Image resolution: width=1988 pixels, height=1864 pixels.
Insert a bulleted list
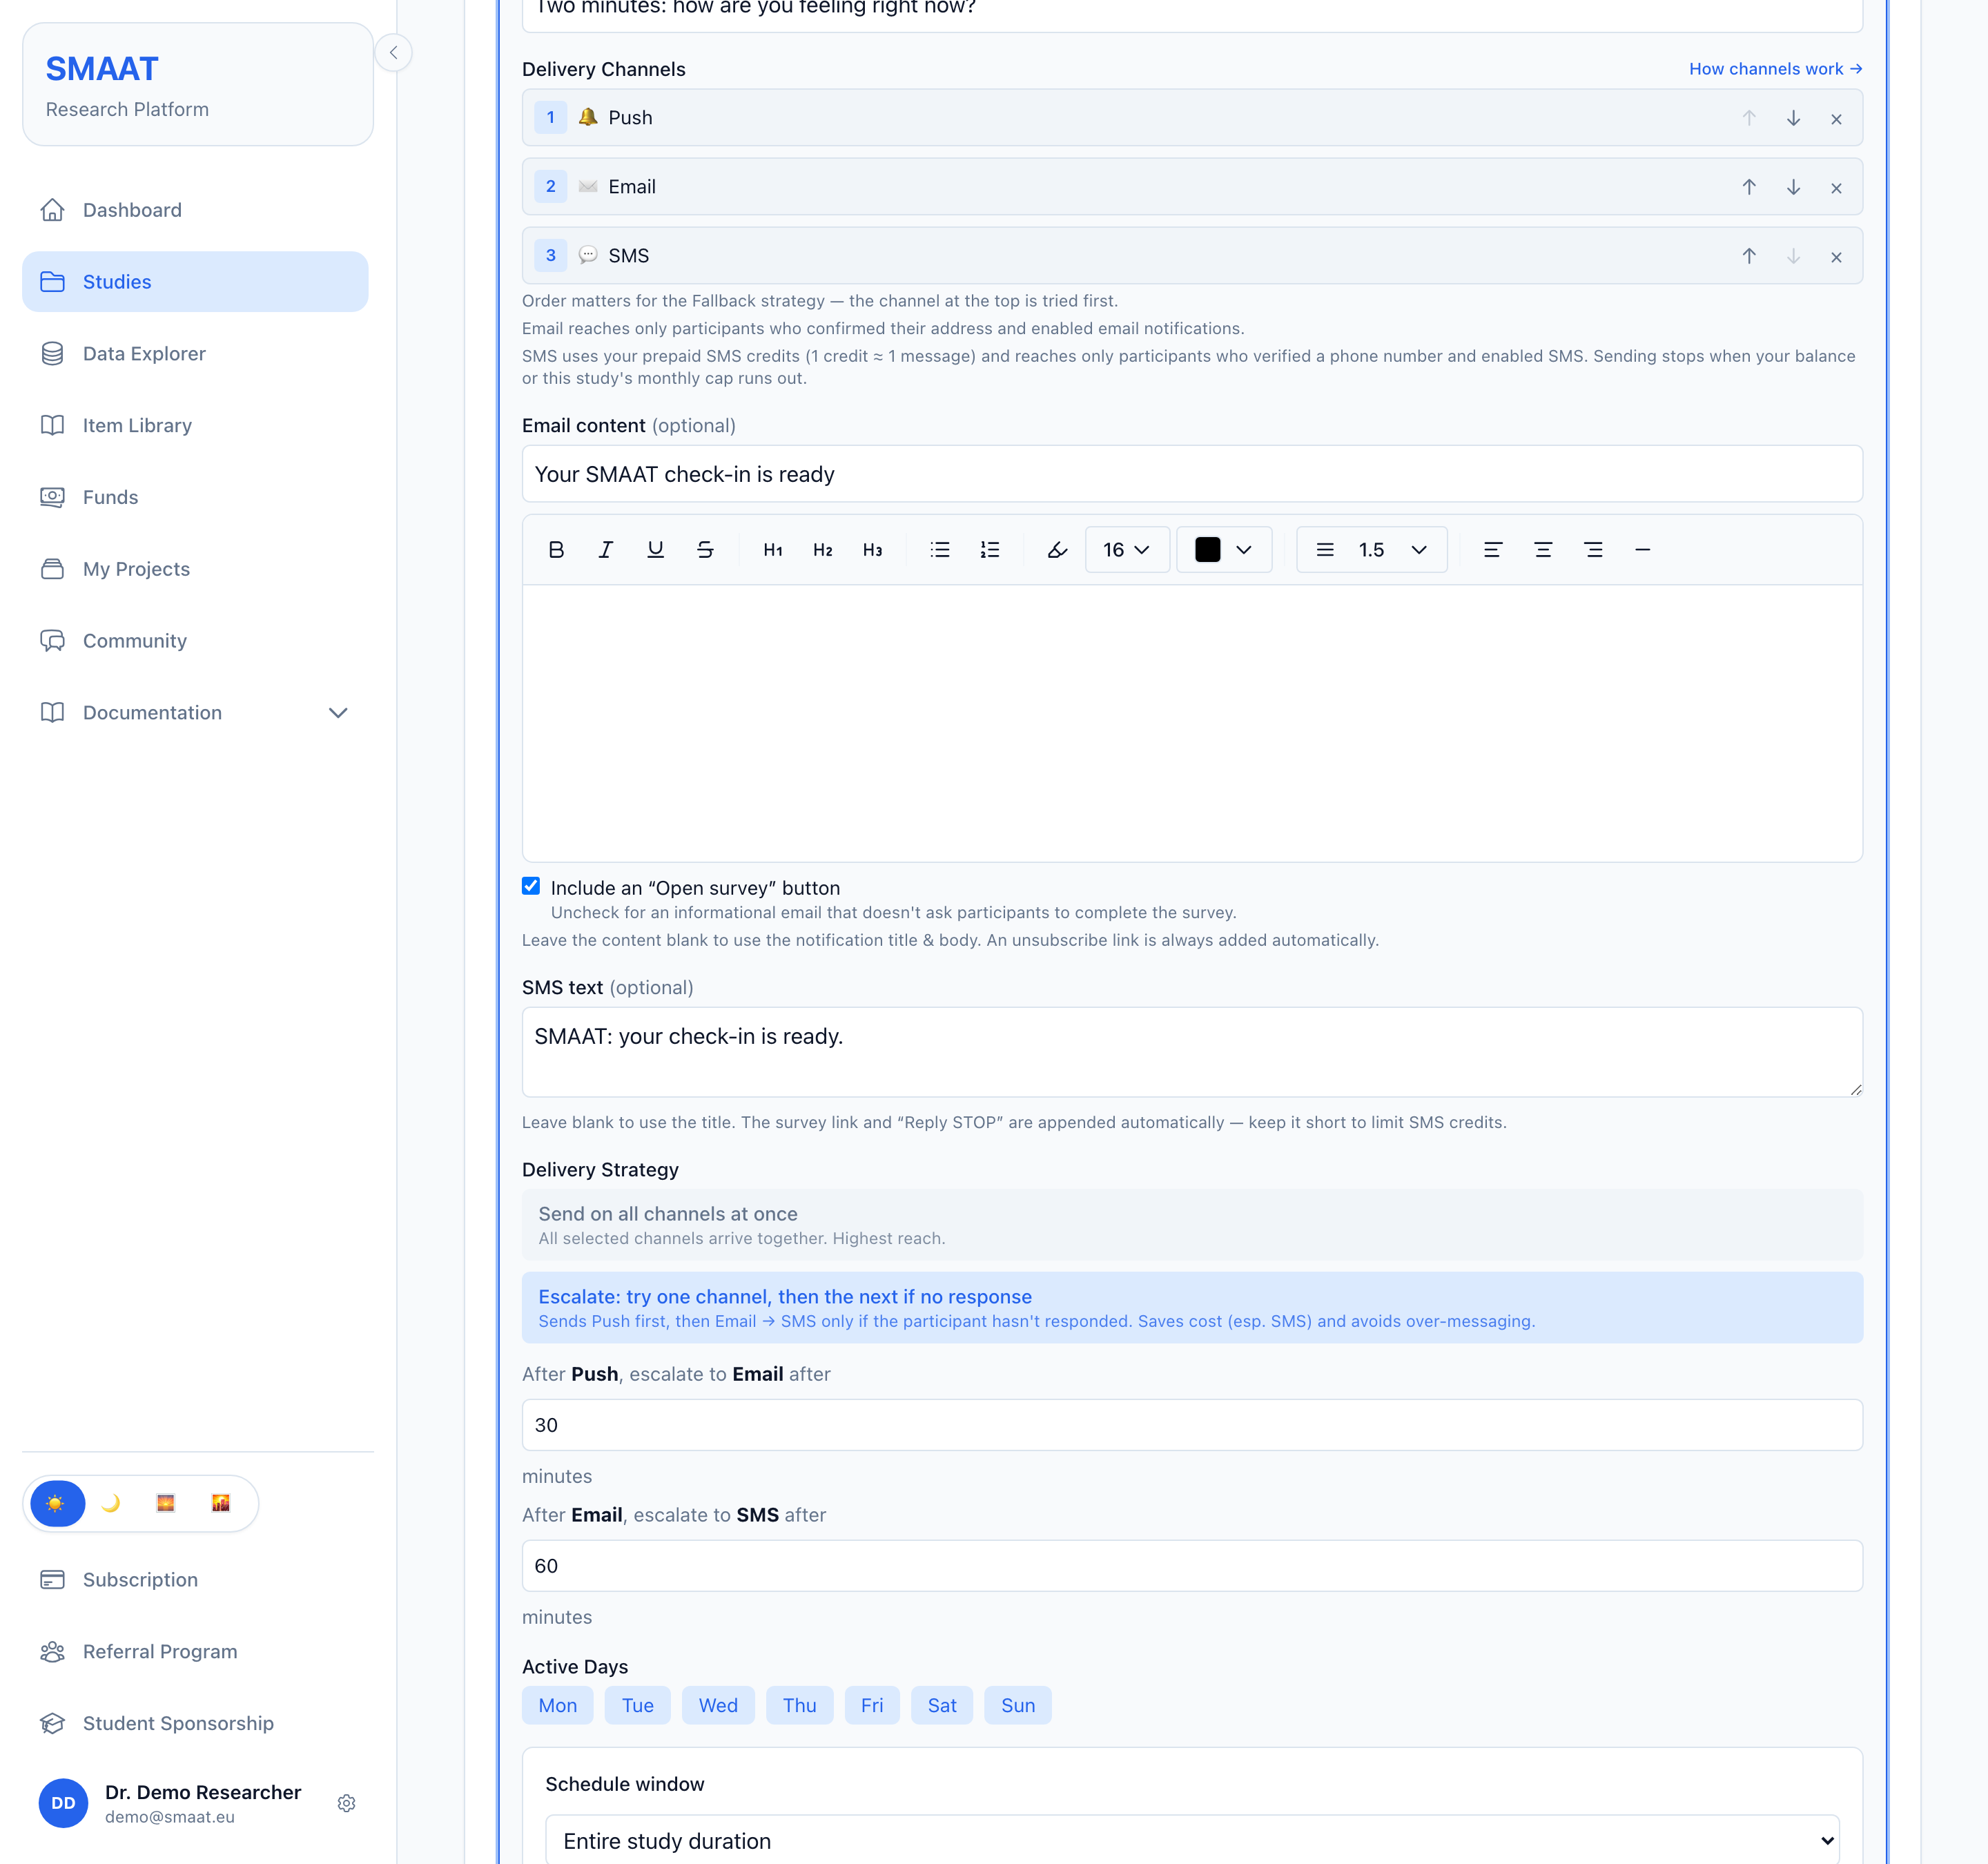940,550
